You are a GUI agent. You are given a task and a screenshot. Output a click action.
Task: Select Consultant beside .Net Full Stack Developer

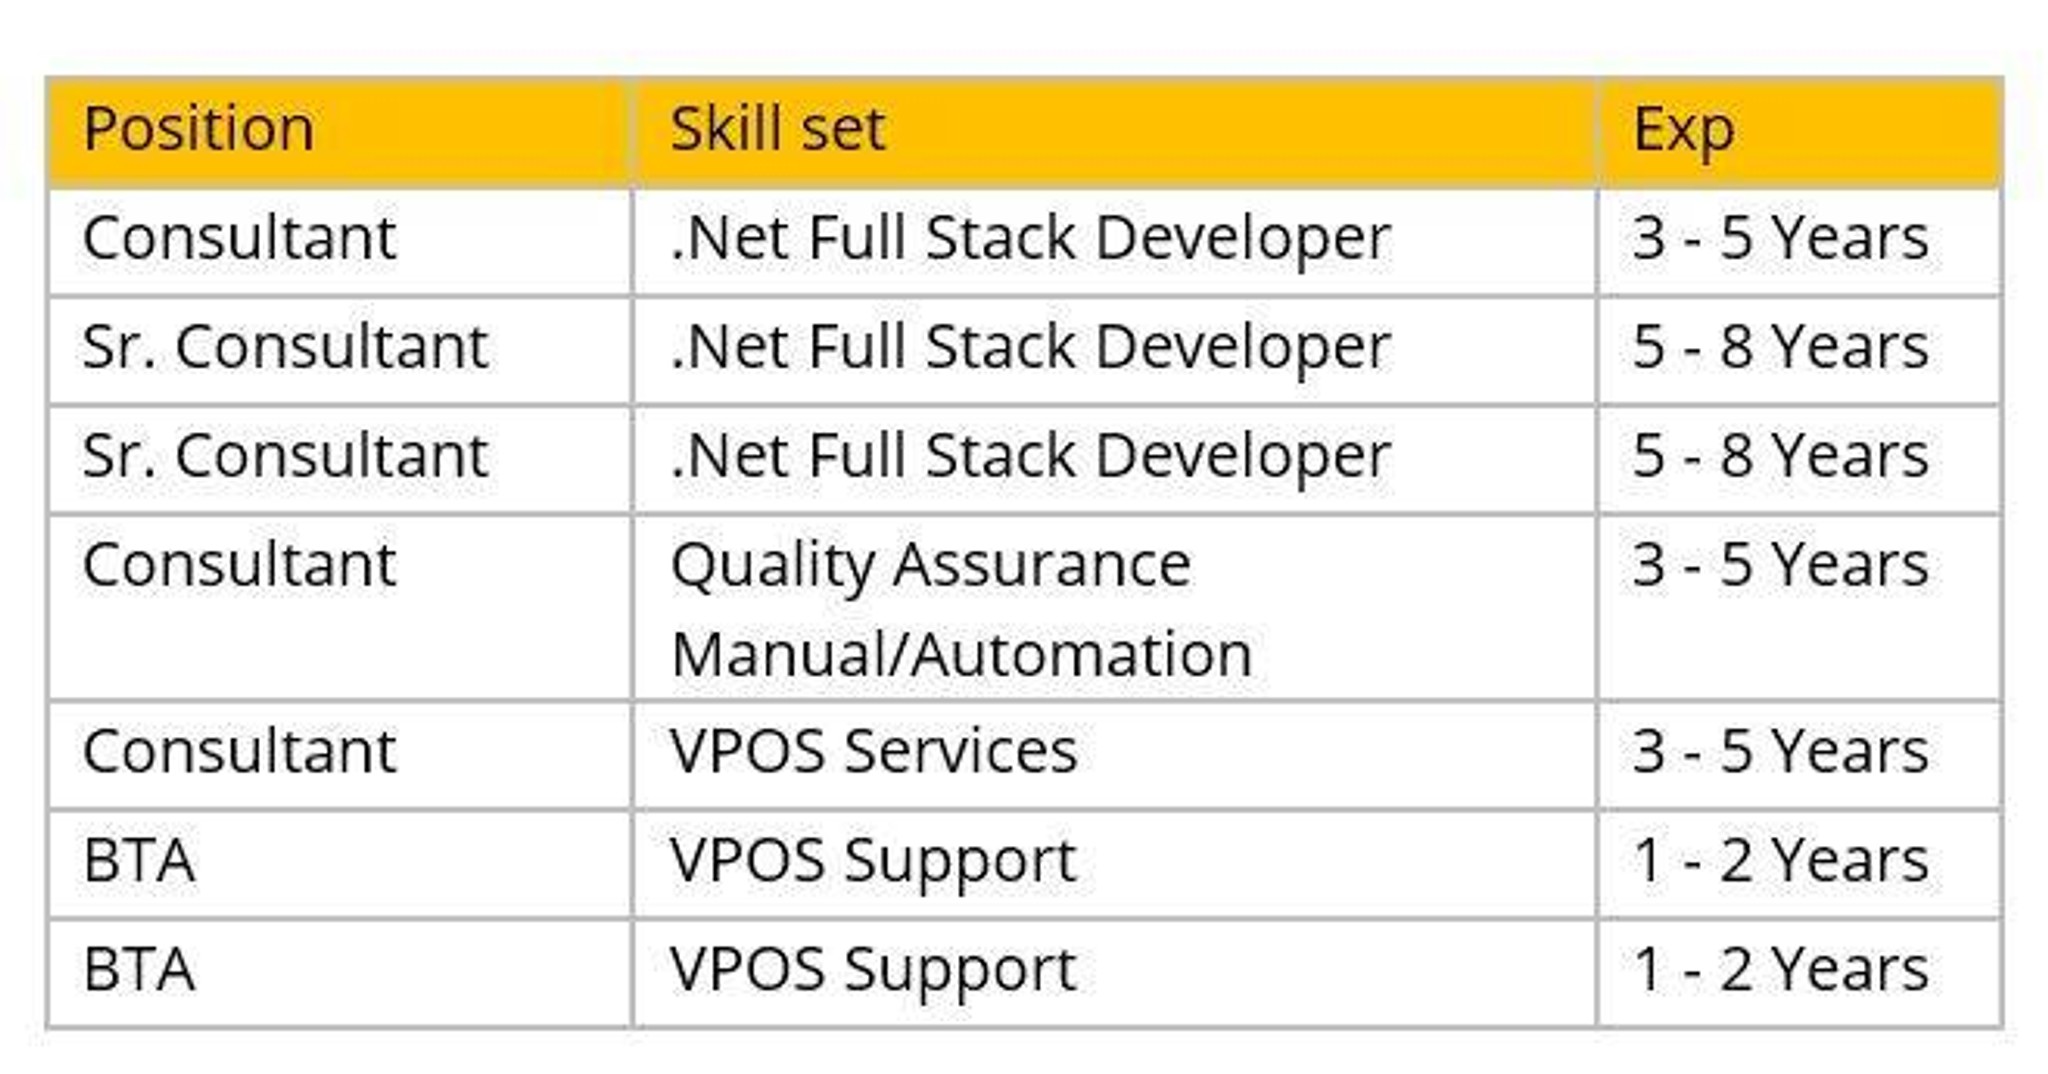click(240, 238)
